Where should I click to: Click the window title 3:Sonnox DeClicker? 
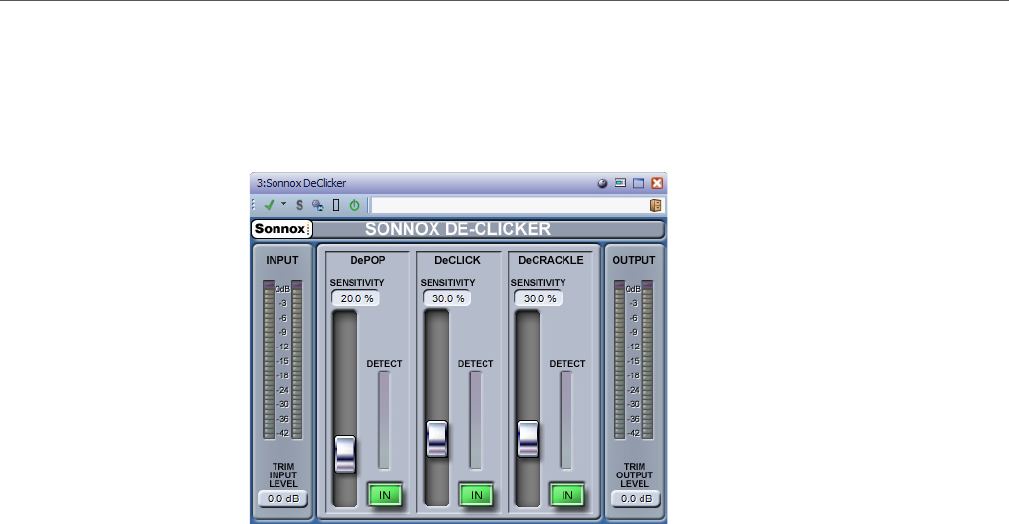[301, 183]
